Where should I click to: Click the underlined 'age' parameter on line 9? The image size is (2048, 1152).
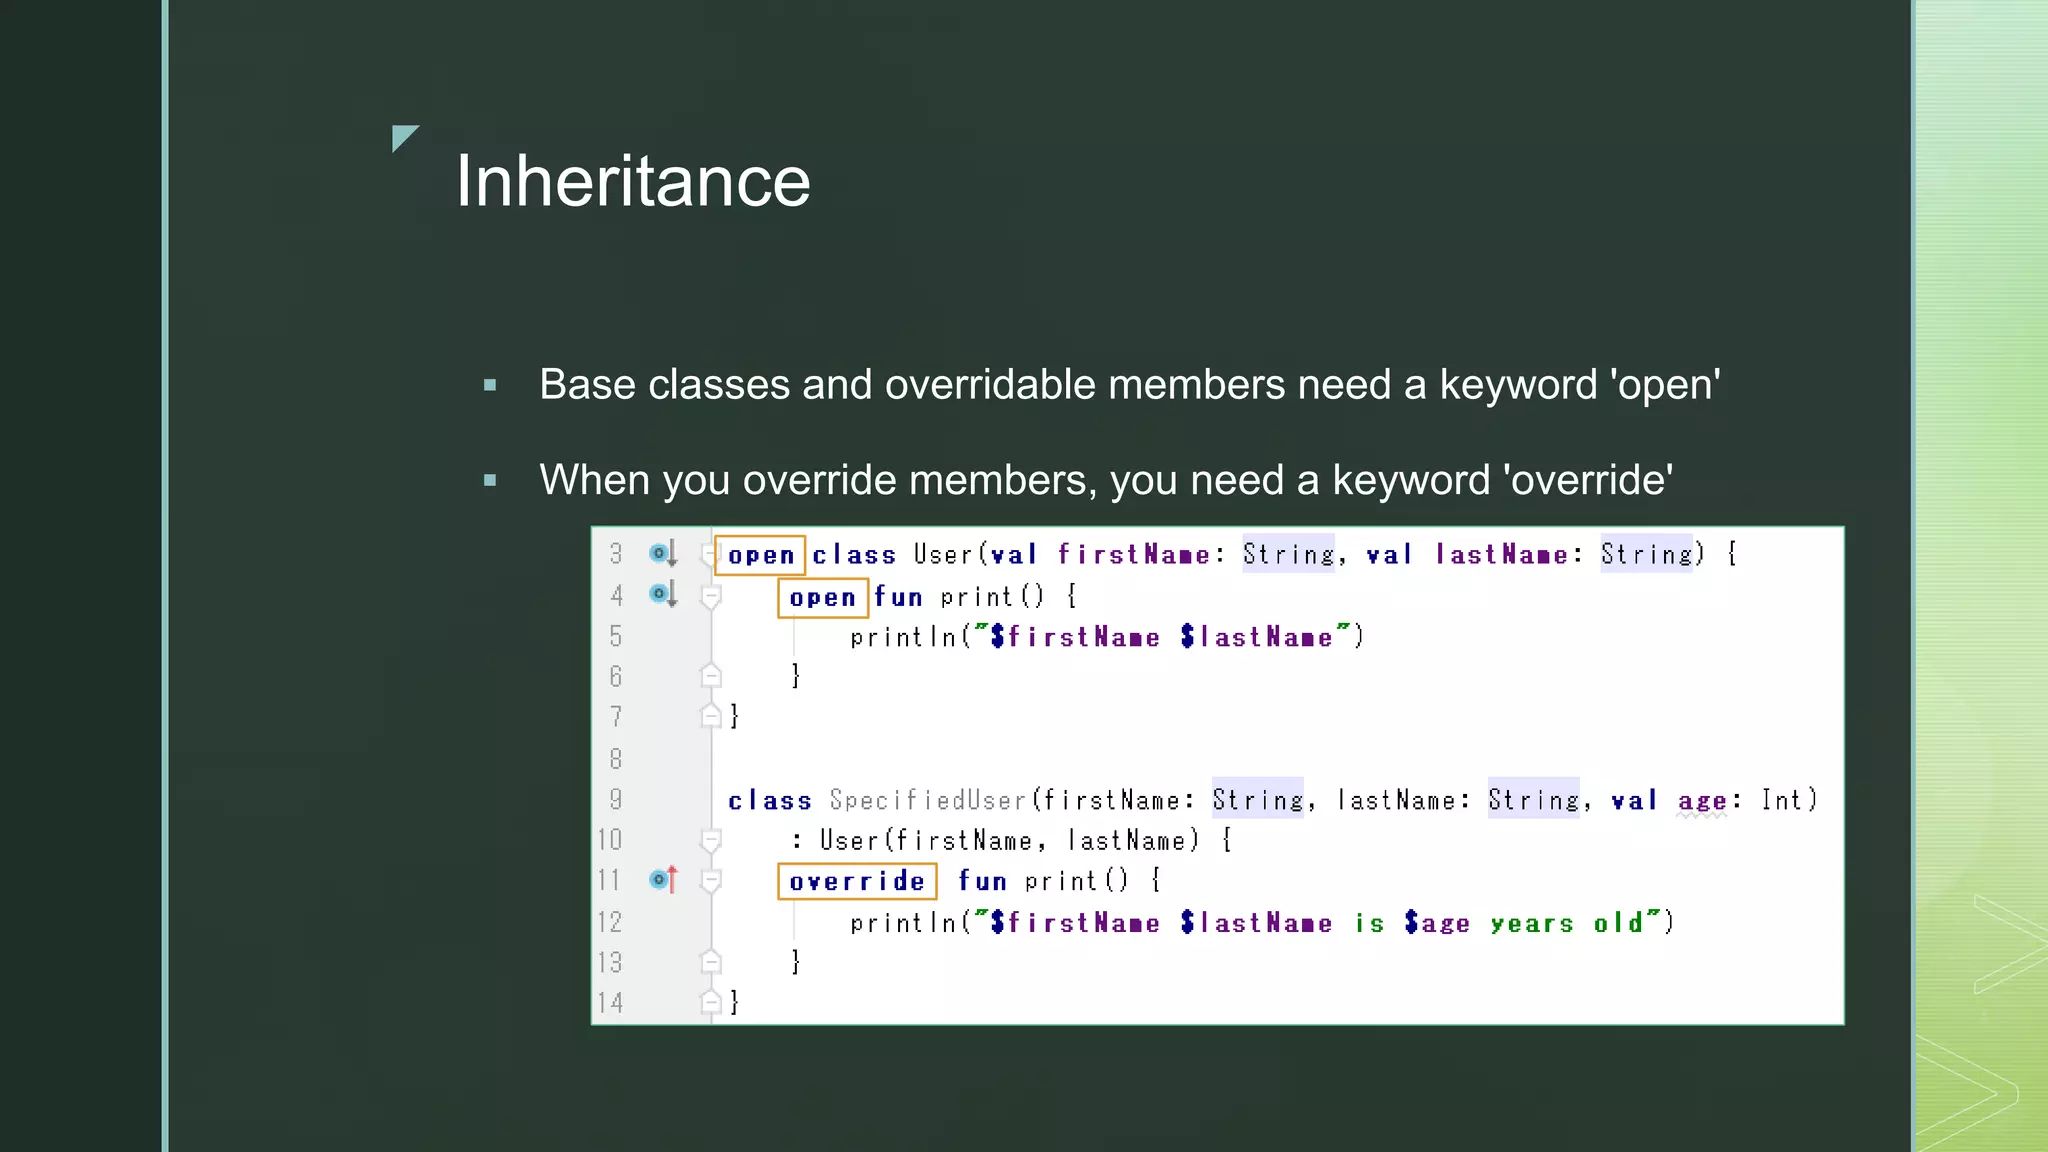coord(1702,800)
